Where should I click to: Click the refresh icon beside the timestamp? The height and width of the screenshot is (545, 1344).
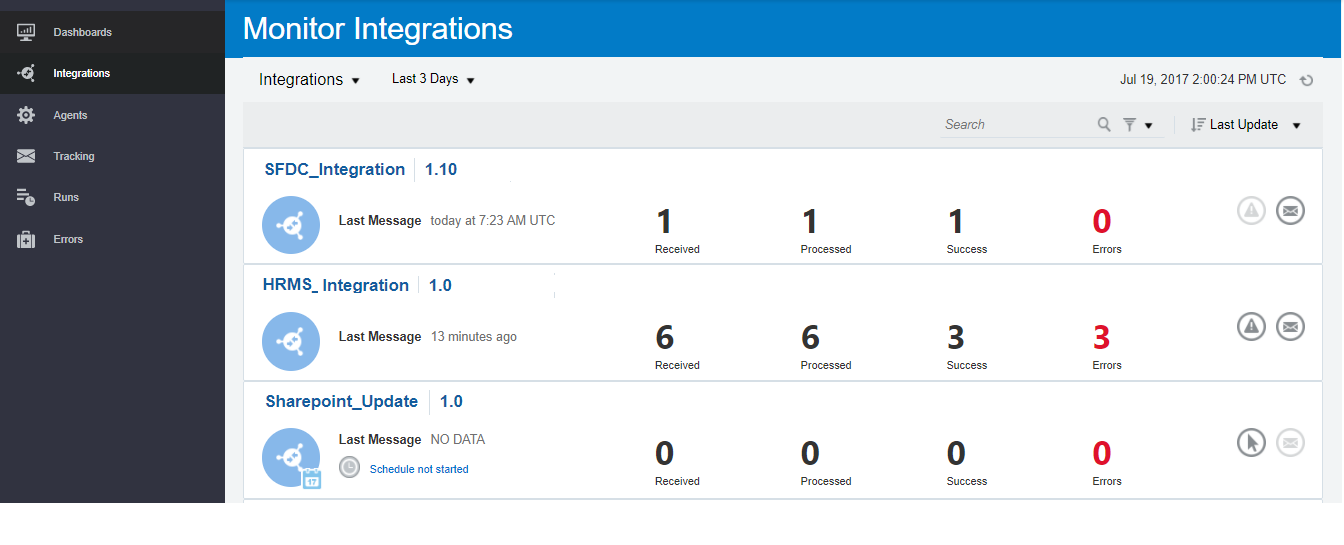click(x=1306, y=80)
